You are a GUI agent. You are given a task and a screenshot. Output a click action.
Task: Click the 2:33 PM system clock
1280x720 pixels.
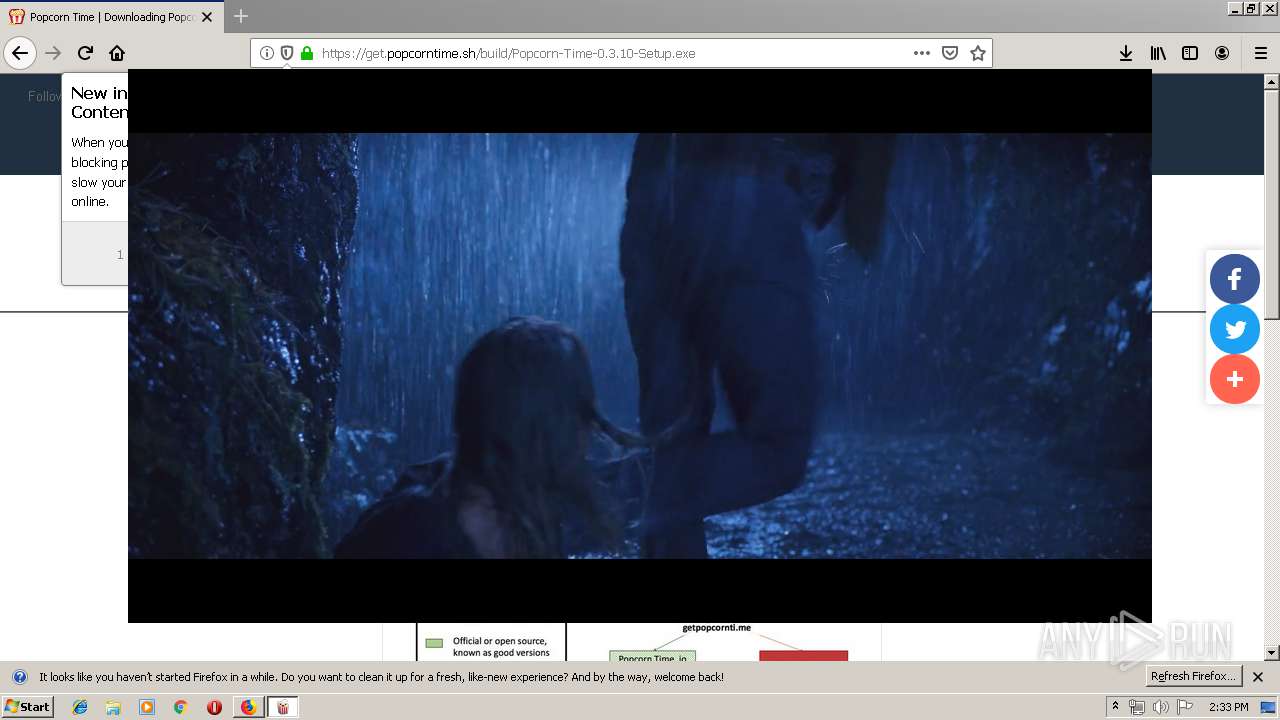pos(1229,707)
